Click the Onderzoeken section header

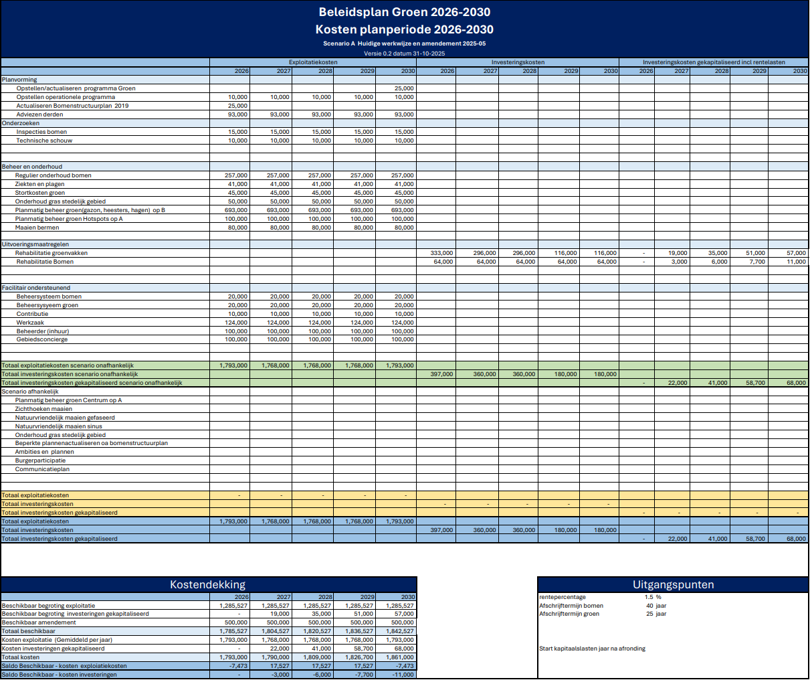pyautogui.click(x=21, y=123)
